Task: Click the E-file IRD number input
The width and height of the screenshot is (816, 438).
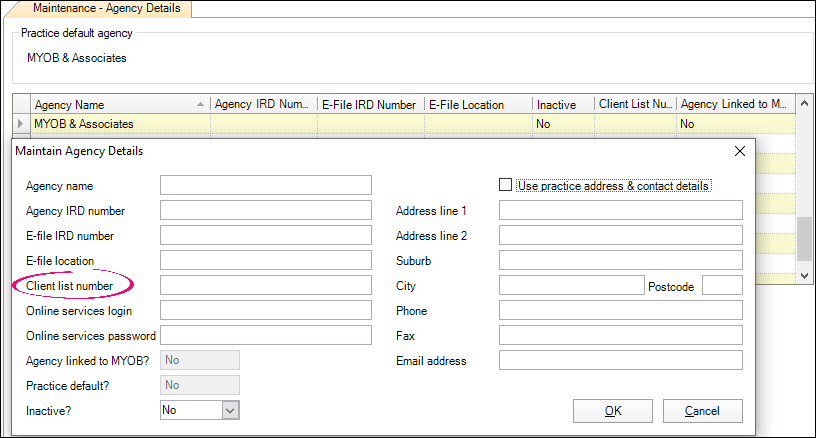Action: click(x=265, y=236)
